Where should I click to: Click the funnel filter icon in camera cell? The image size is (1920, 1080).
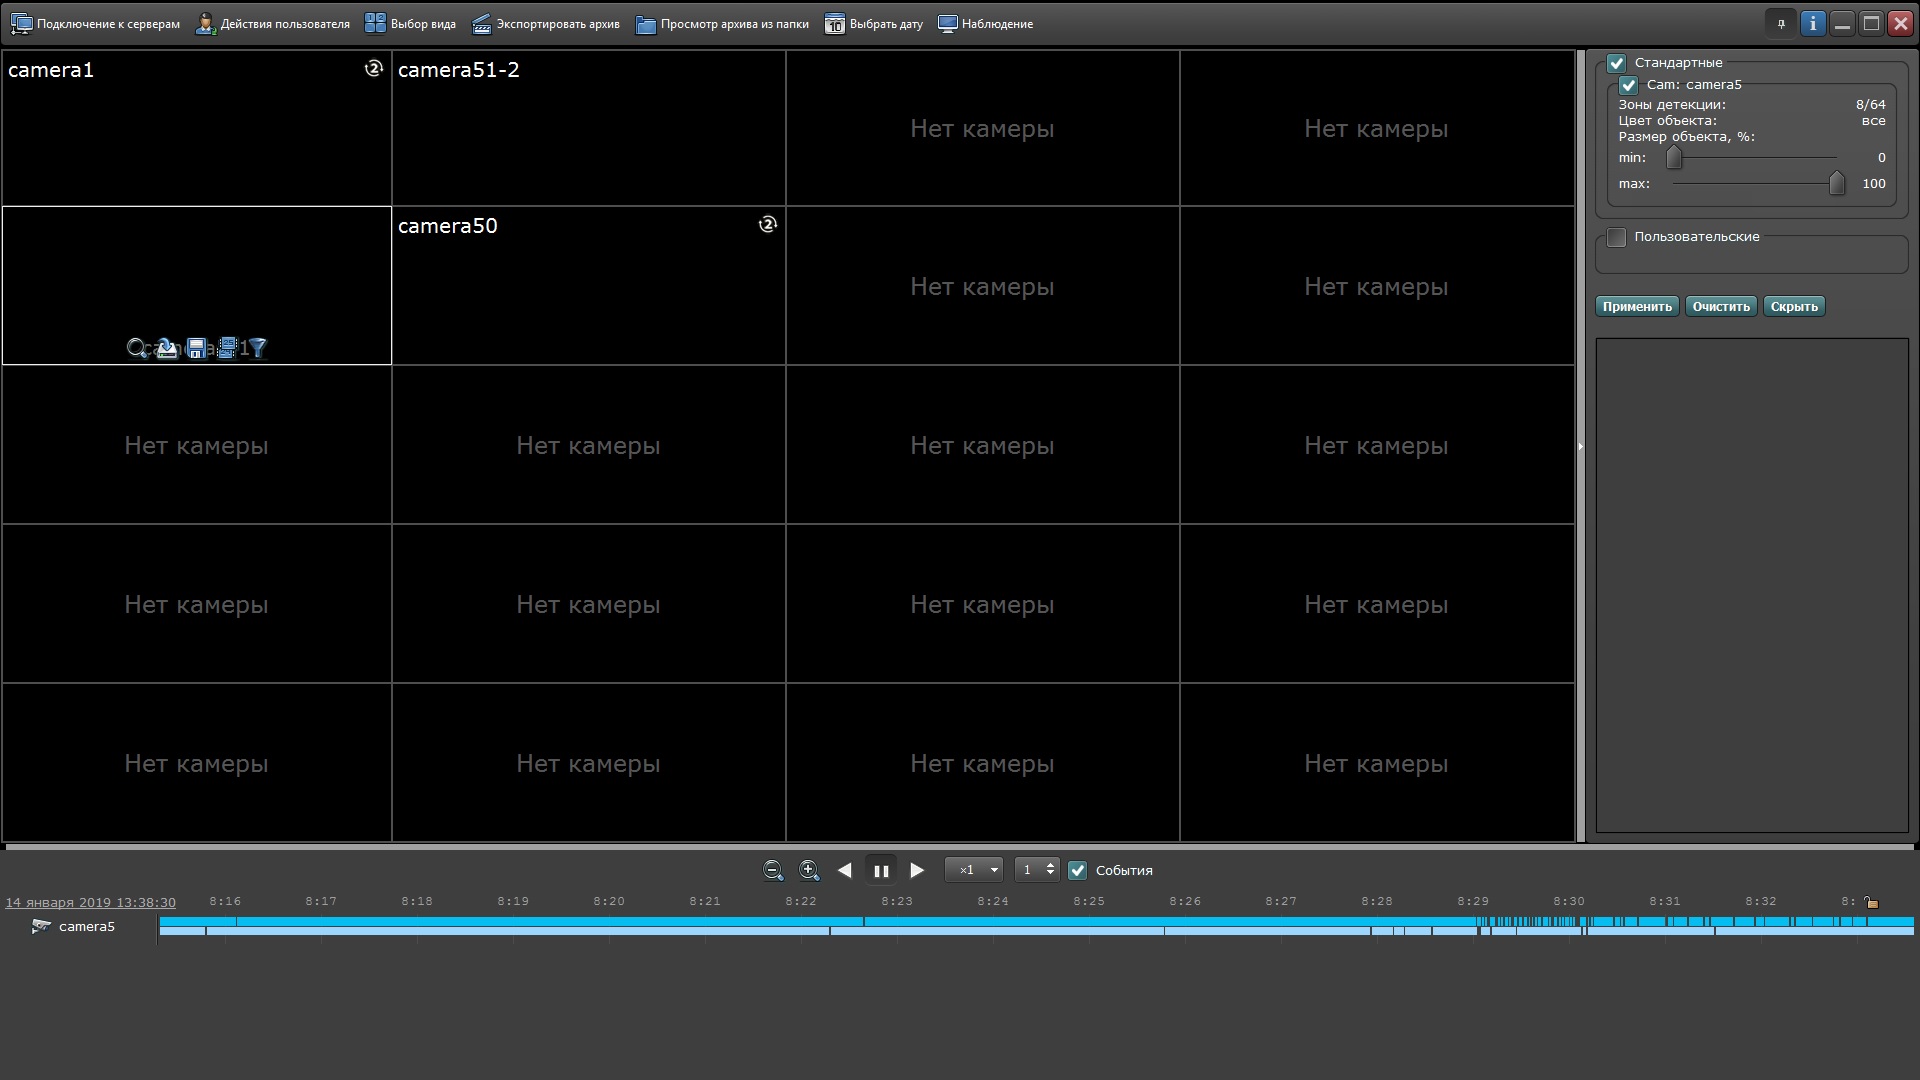pyautogui.click(x=258, y=348)
